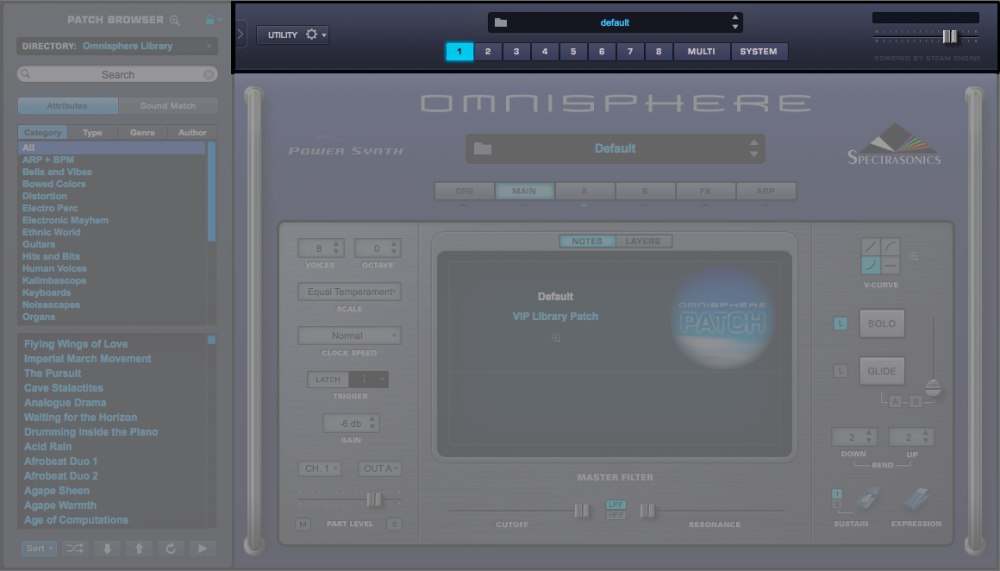Open the ARP page tab
1000x571 pixels.
point(765,191)
